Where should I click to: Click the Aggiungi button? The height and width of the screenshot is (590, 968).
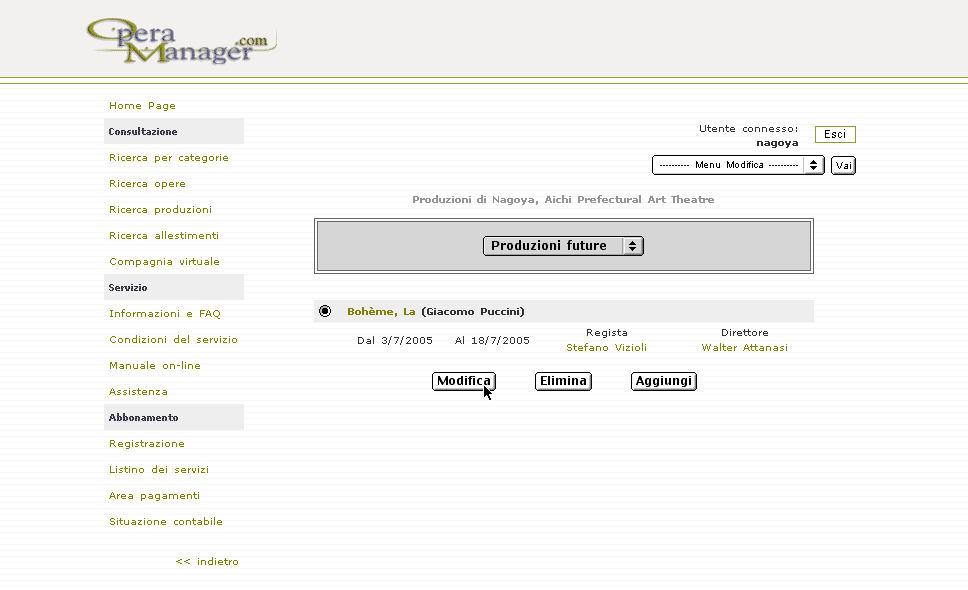point(663,381)
